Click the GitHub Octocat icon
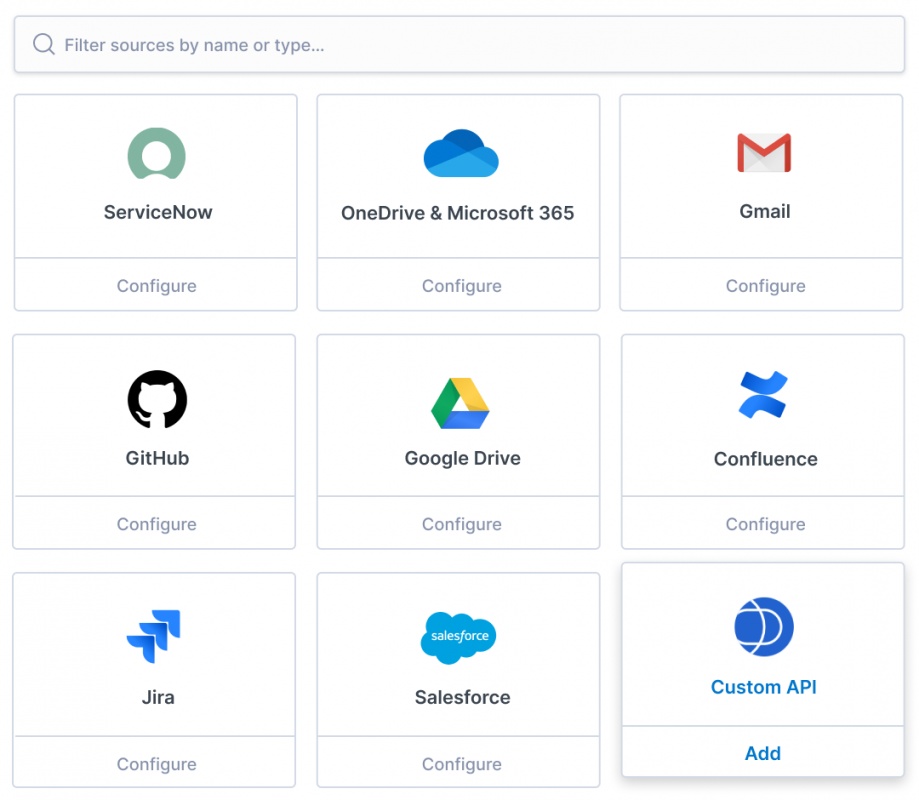 [x=157, y=399]
